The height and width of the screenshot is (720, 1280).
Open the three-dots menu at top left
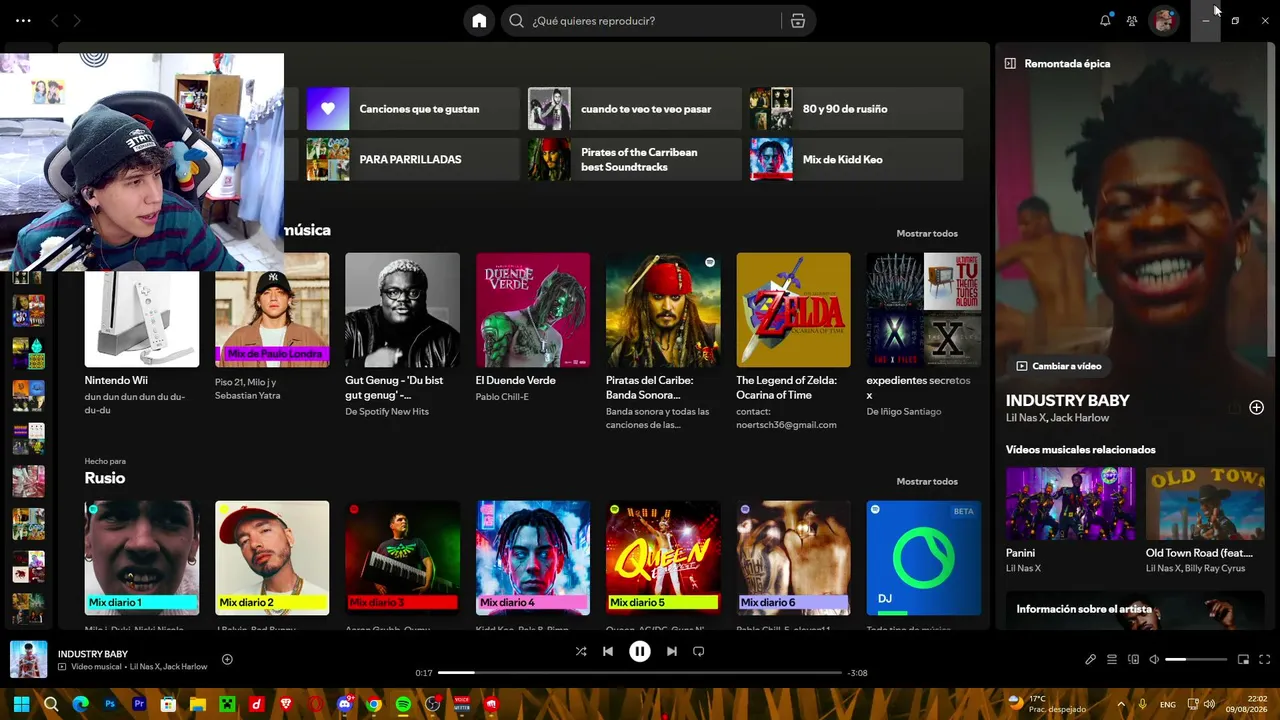click(x=23, y=20)
